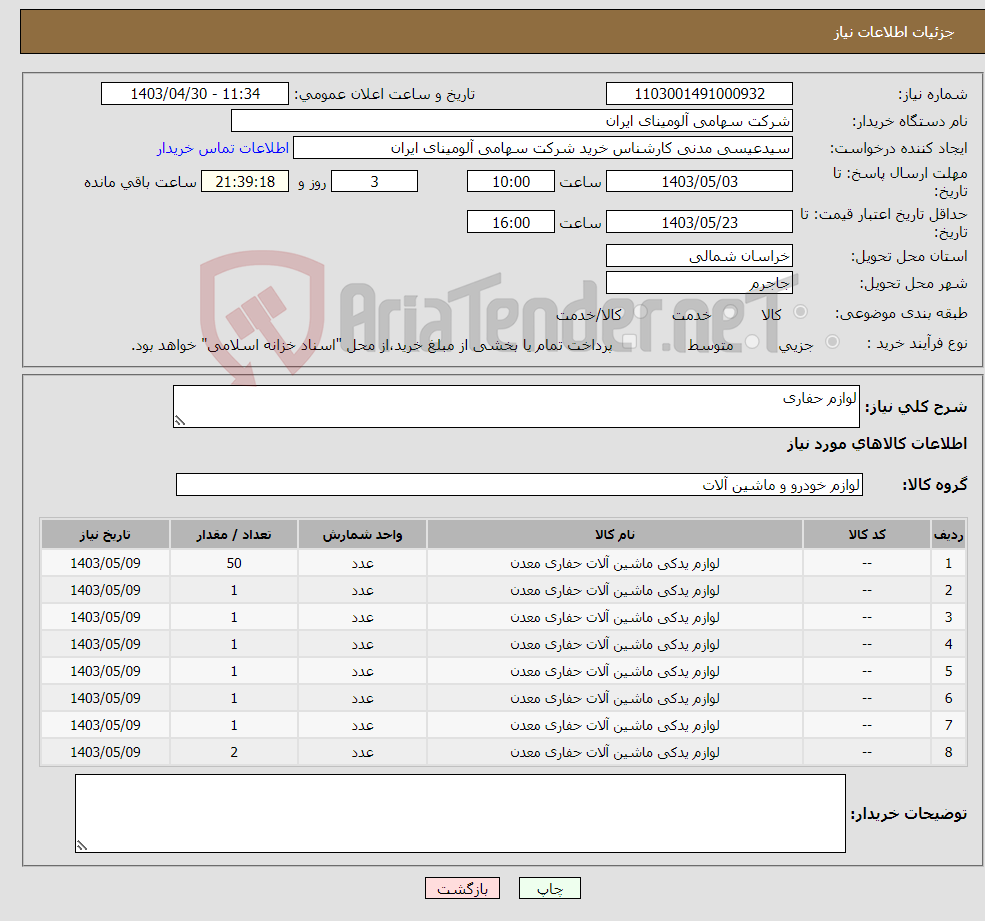Select the خدمت radio button
The width and height of the screenshot is (985, 921).
point(729,312)
